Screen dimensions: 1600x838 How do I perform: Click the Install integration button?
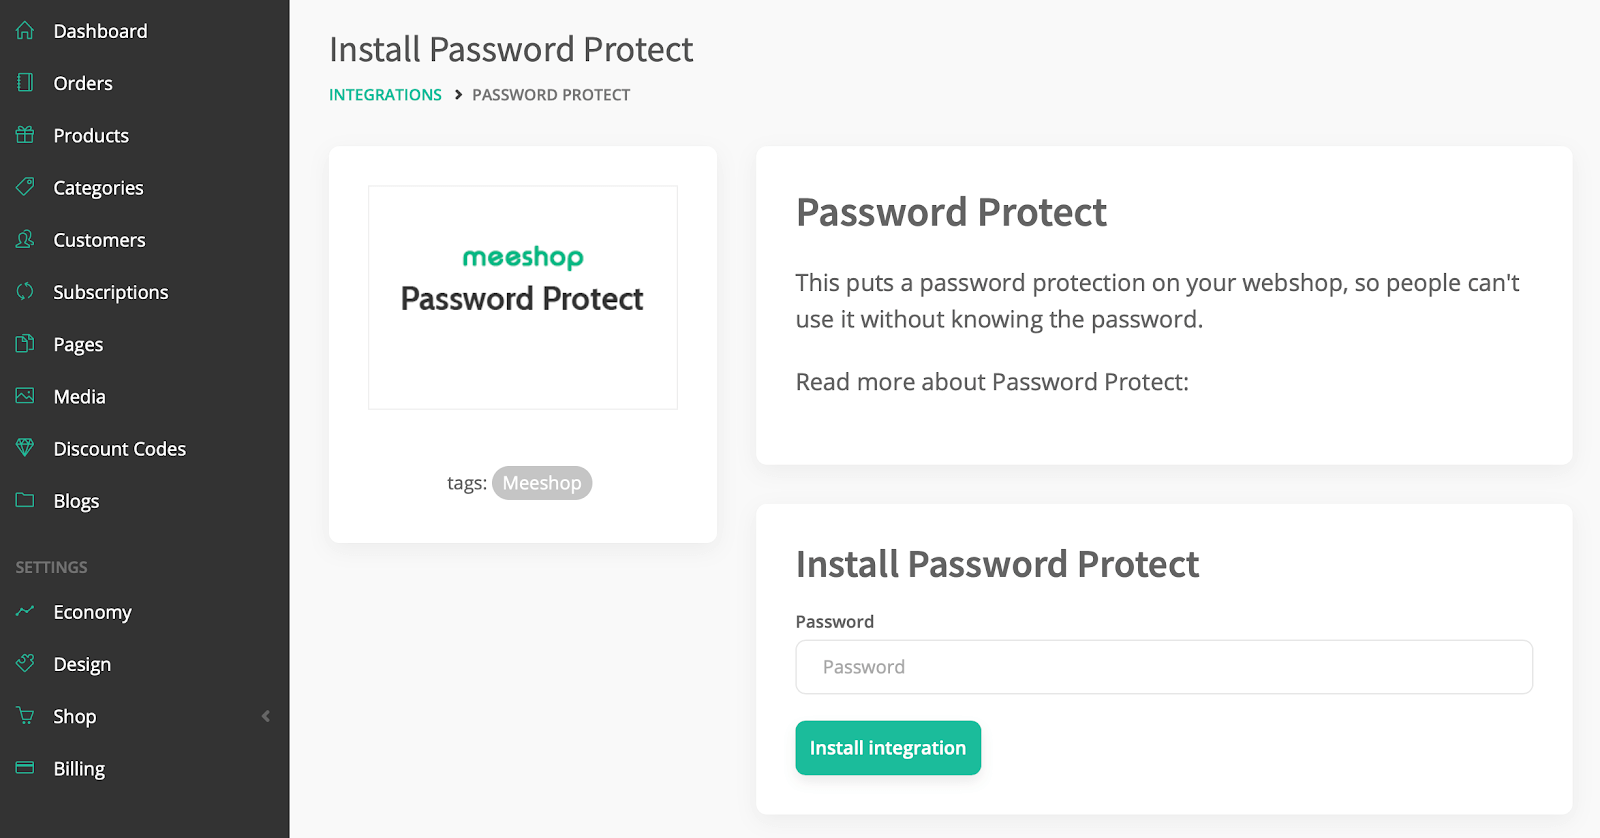pos(888,748)
